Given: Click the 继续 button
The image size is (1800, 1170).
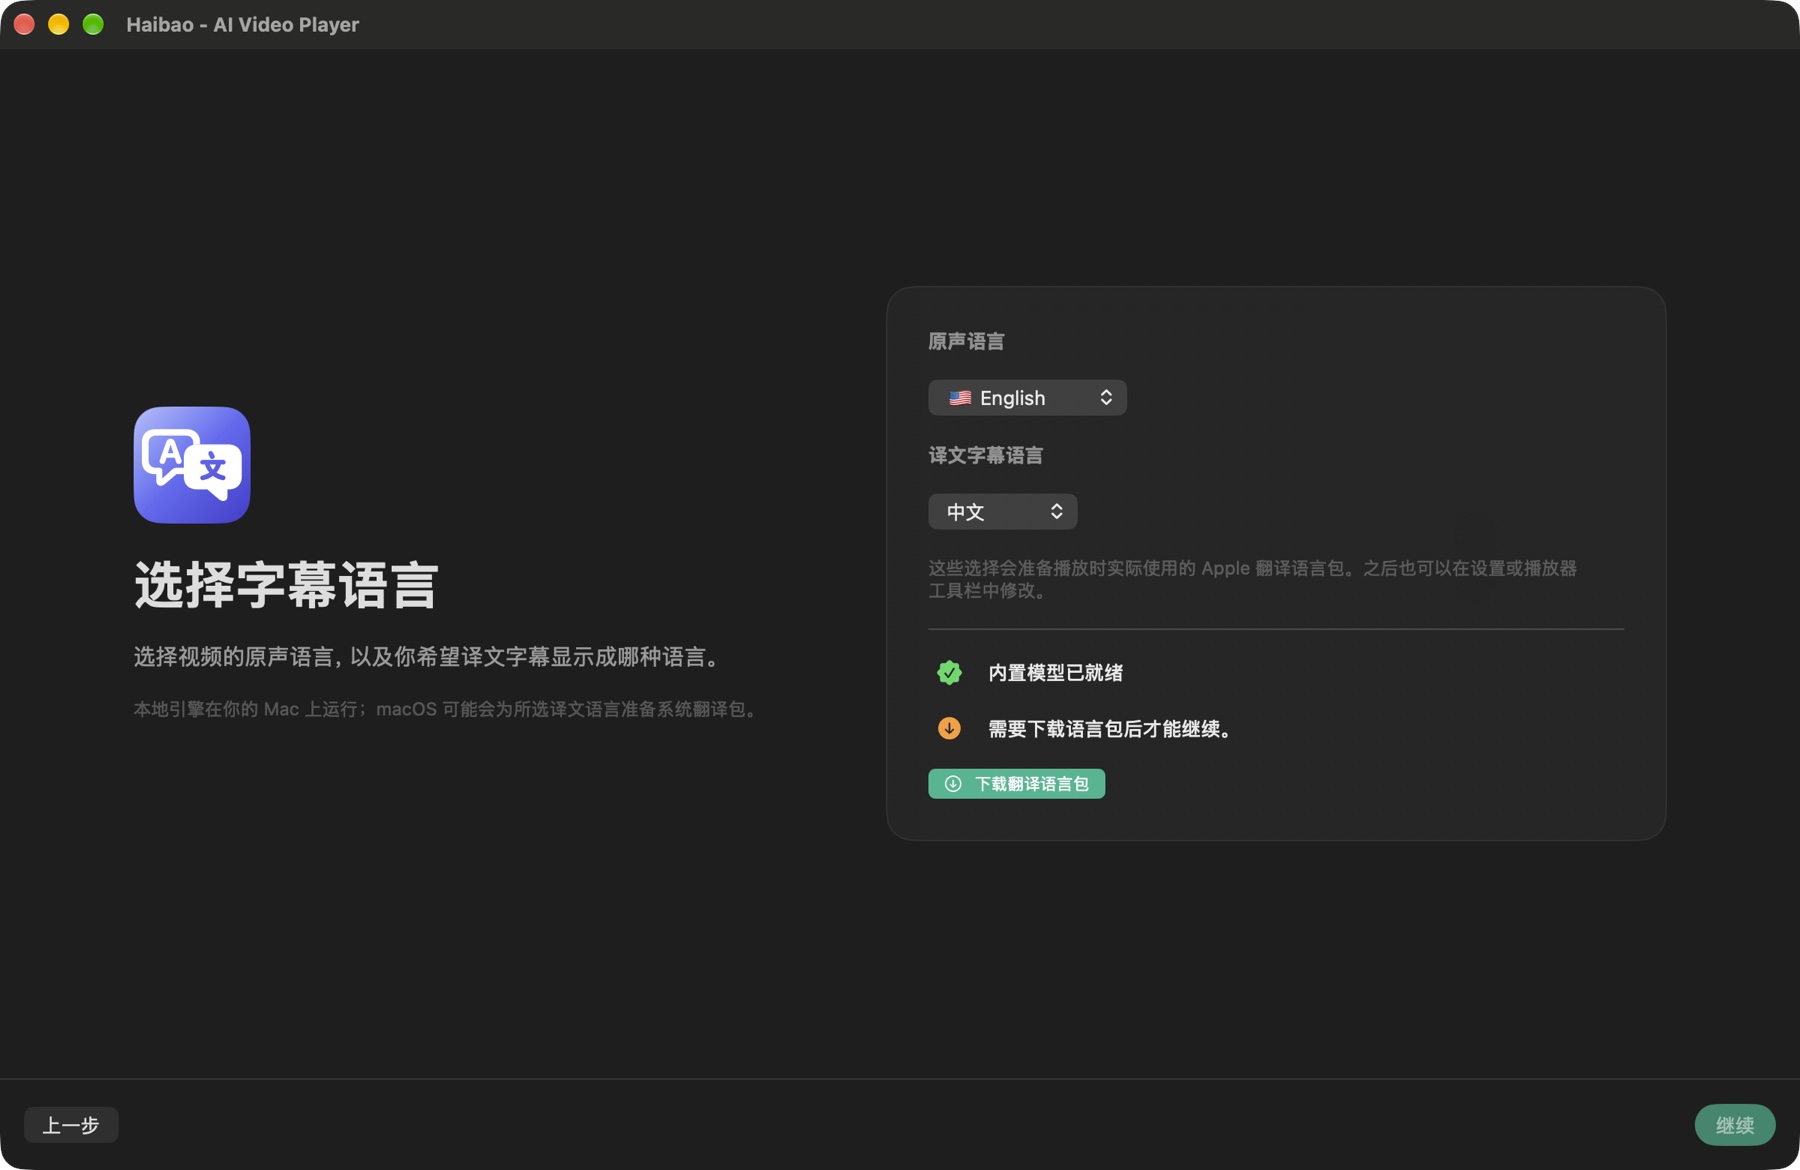Looking at the screenshot, I should point(1734,1125).
